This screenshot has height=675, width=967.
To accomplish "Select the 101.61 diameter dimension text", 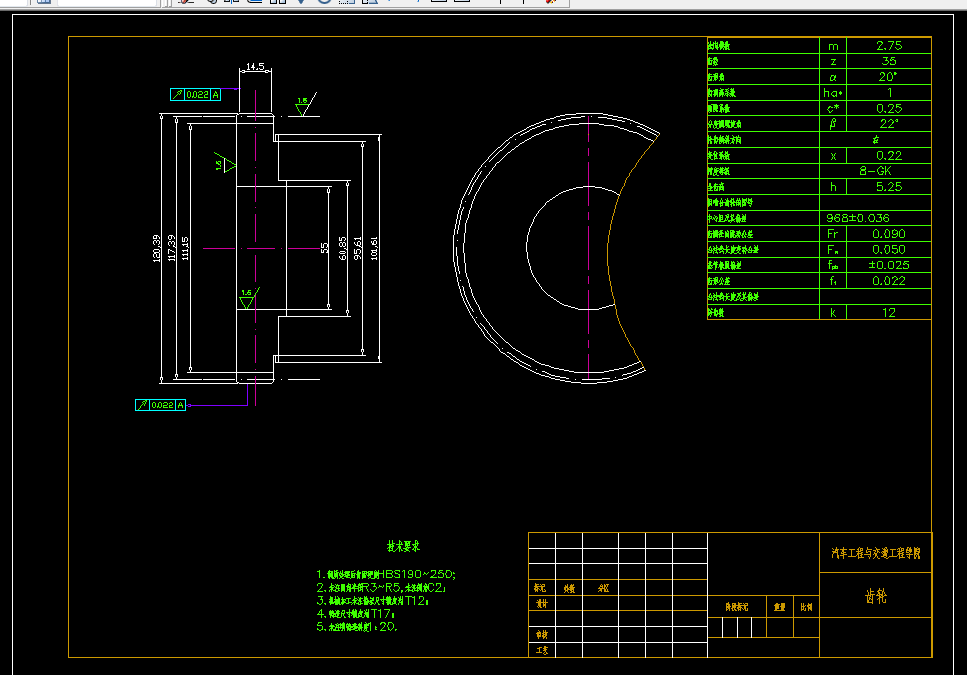I will coord(374,248).
